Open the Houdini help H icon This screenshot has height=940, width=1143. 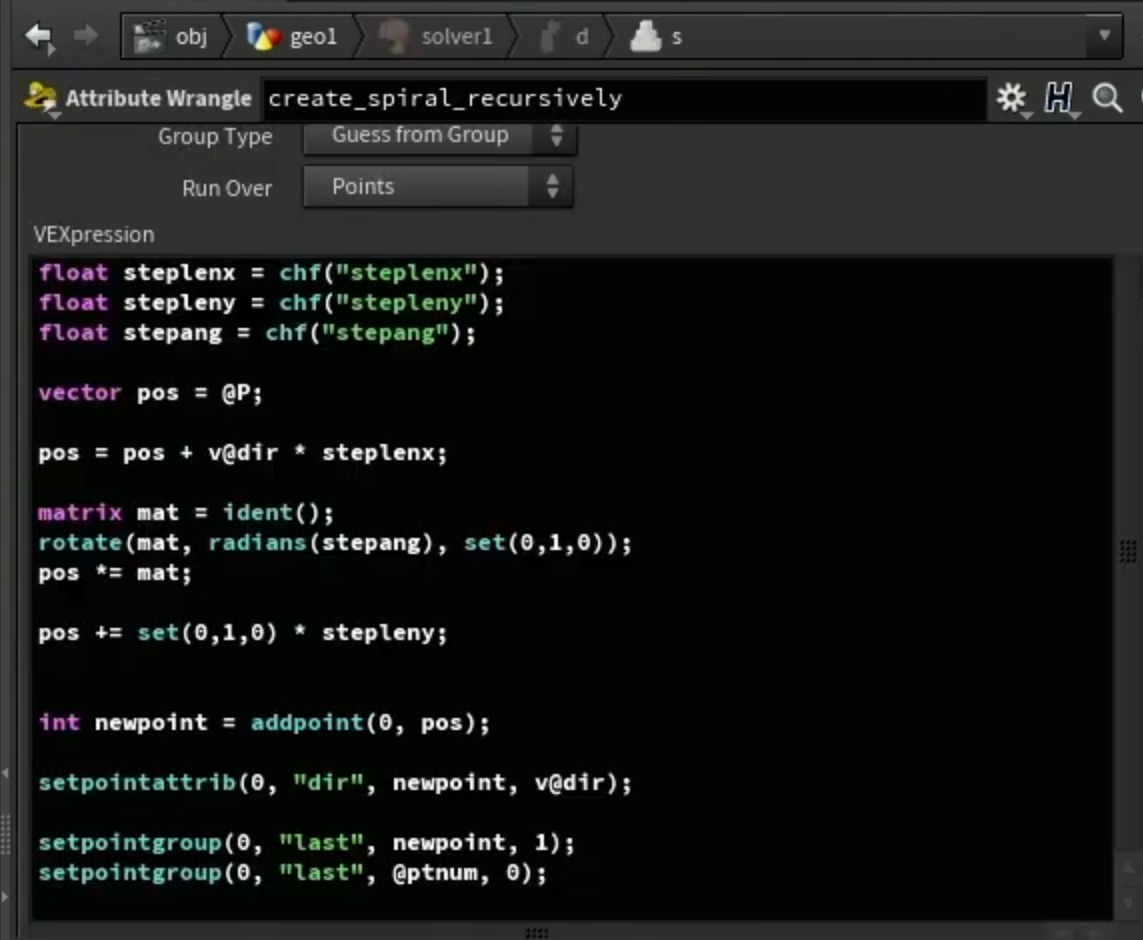[1058, 98]
